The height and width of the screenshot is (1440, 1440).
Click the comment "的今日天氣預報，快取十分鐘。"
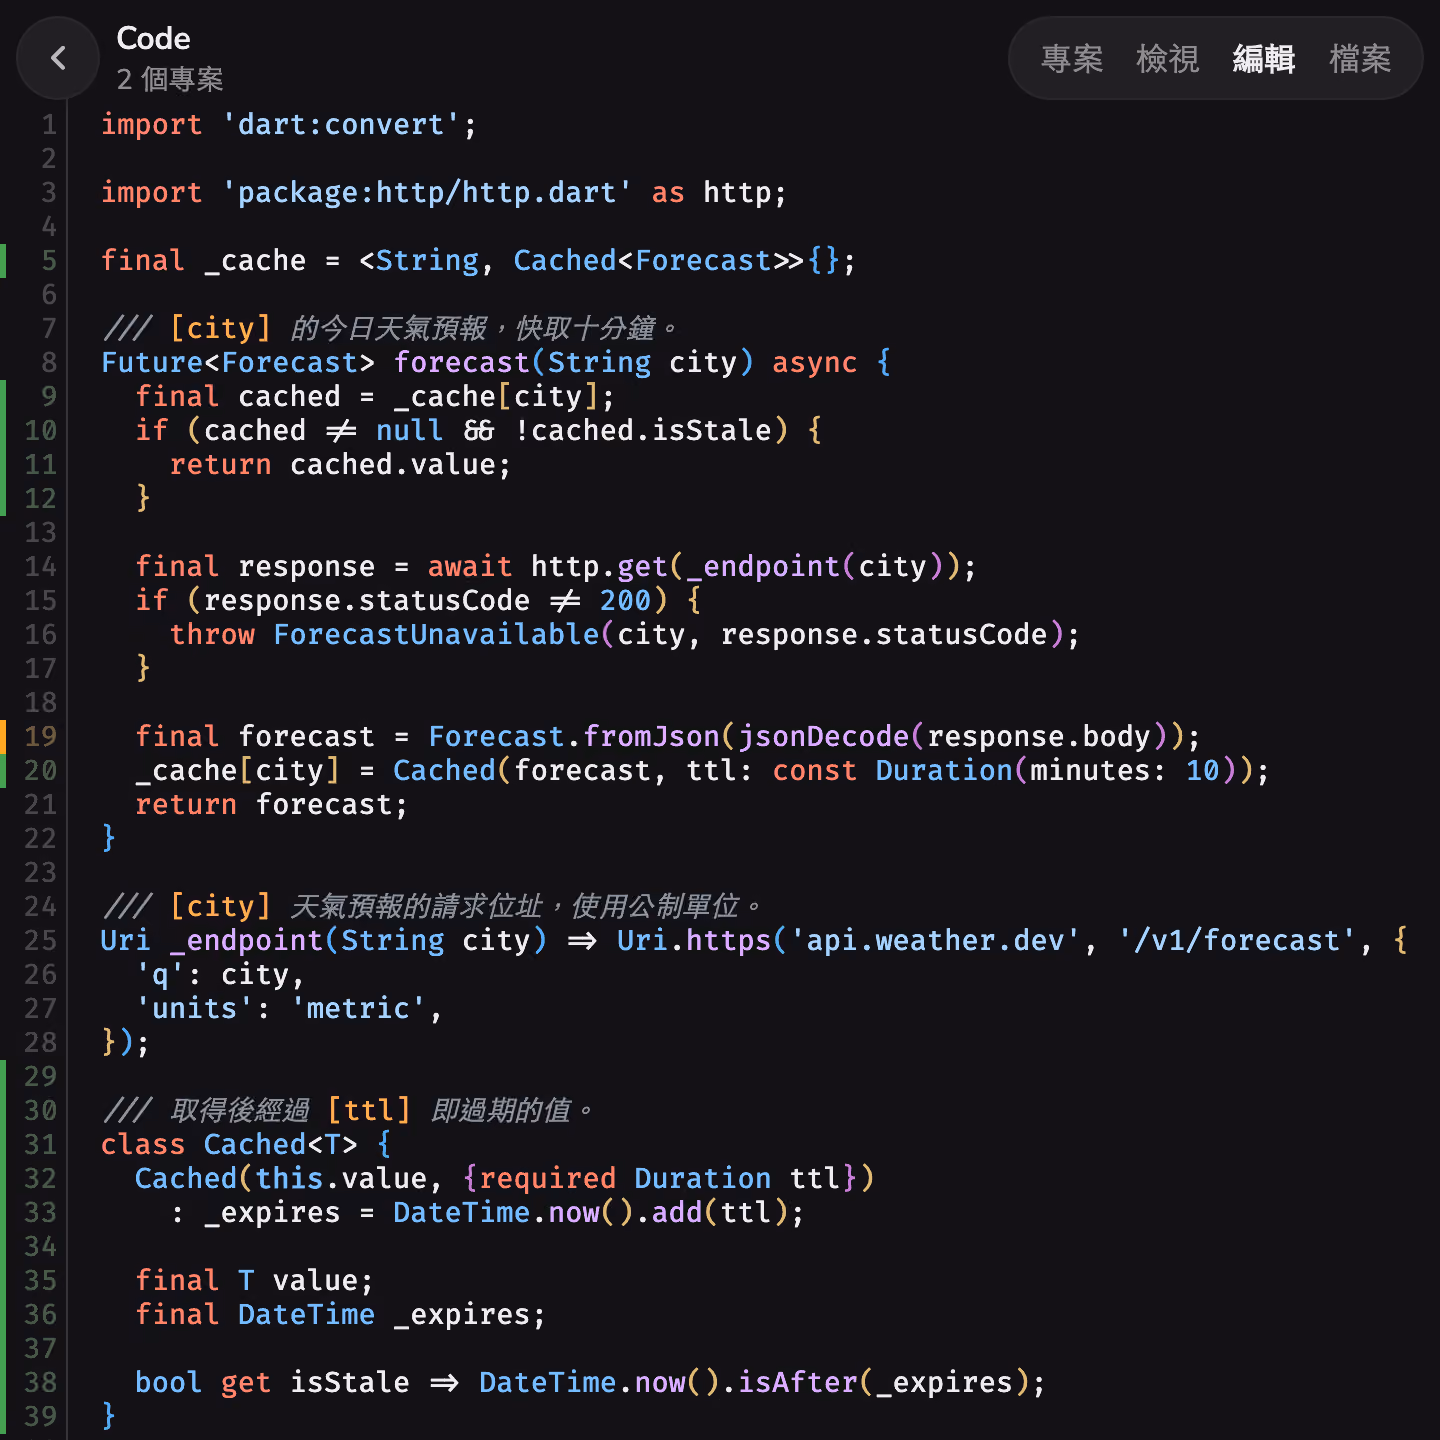pyautogui.click(x=484, y=328)
